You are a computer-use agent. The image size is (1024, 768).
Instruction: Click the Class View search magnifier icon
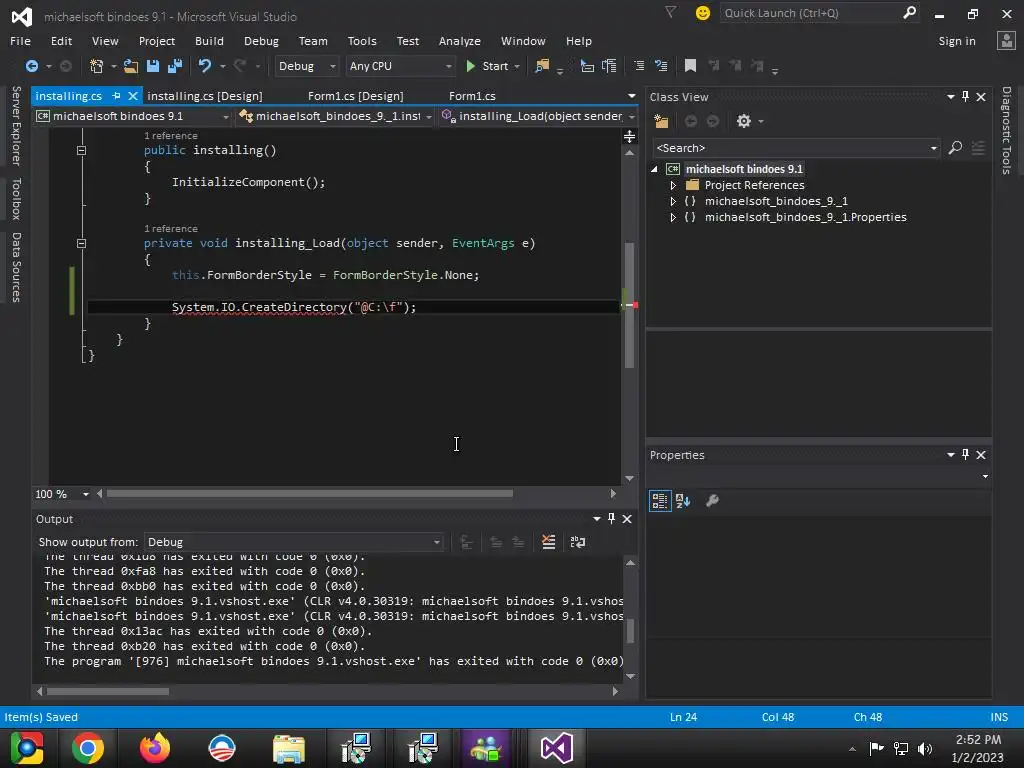[955, 148]
